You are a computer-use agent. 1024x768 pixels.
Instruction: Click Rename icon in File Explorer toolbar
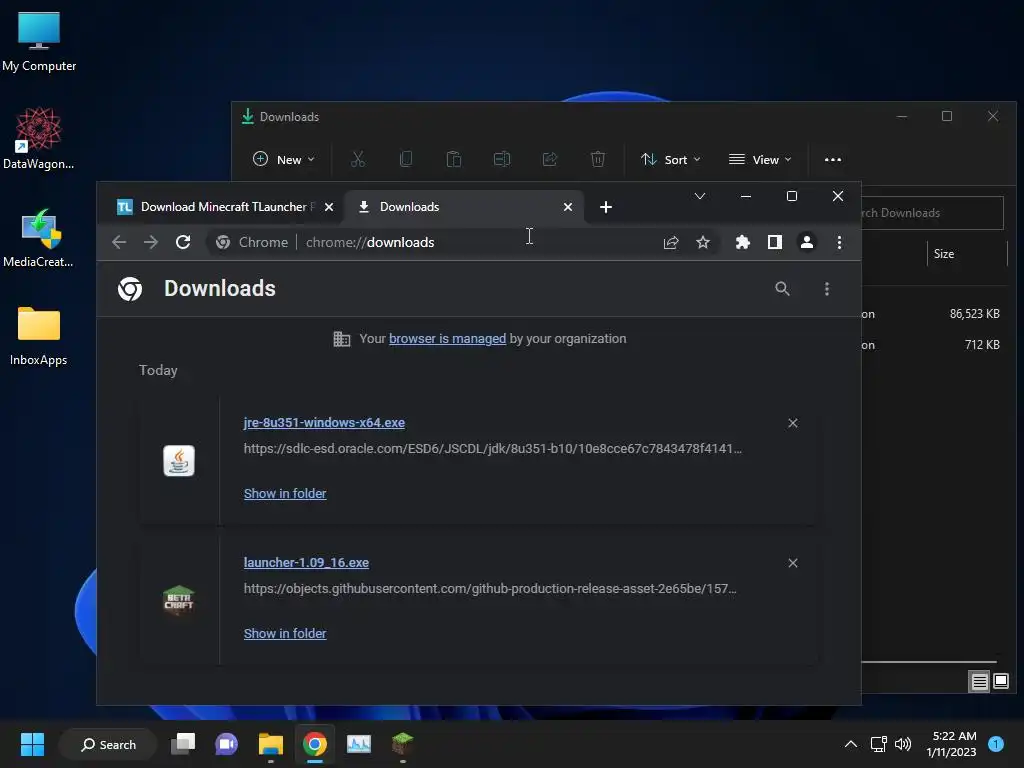[502, 159]
